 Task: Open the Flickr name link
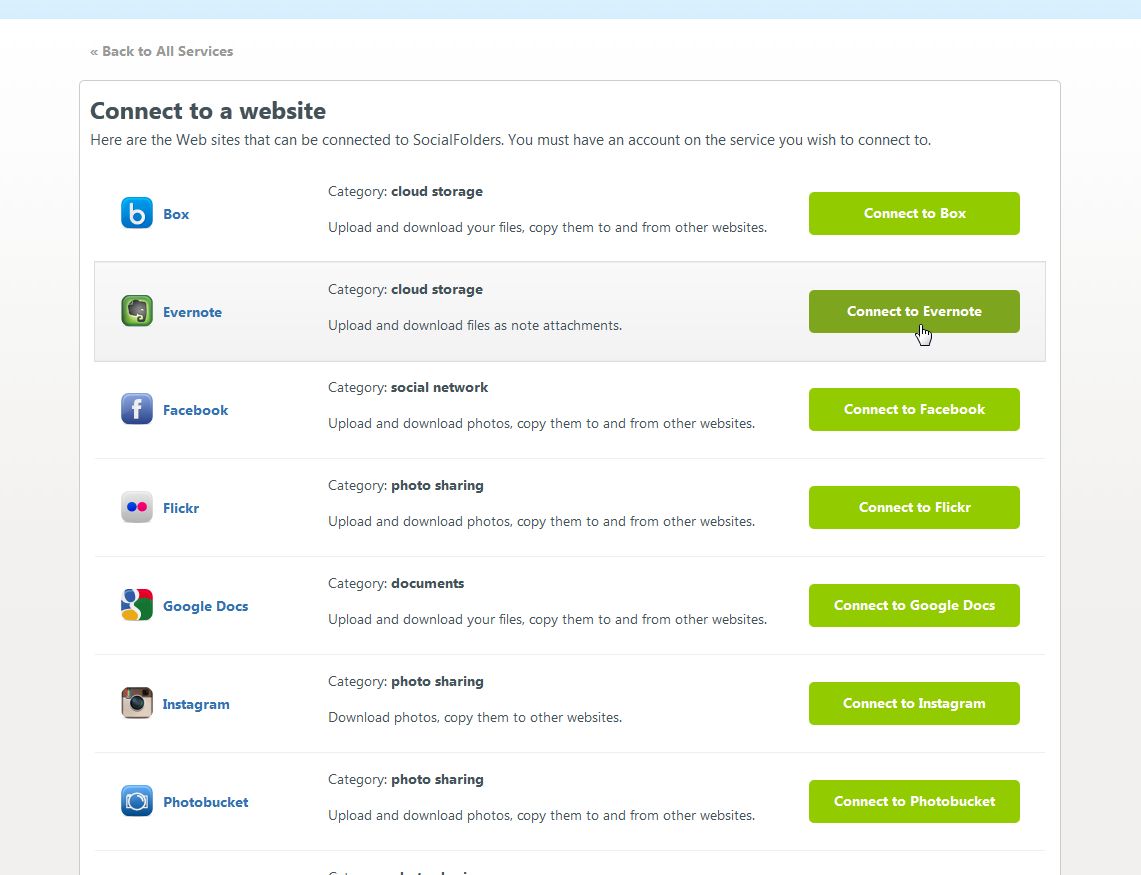[181, 508]
